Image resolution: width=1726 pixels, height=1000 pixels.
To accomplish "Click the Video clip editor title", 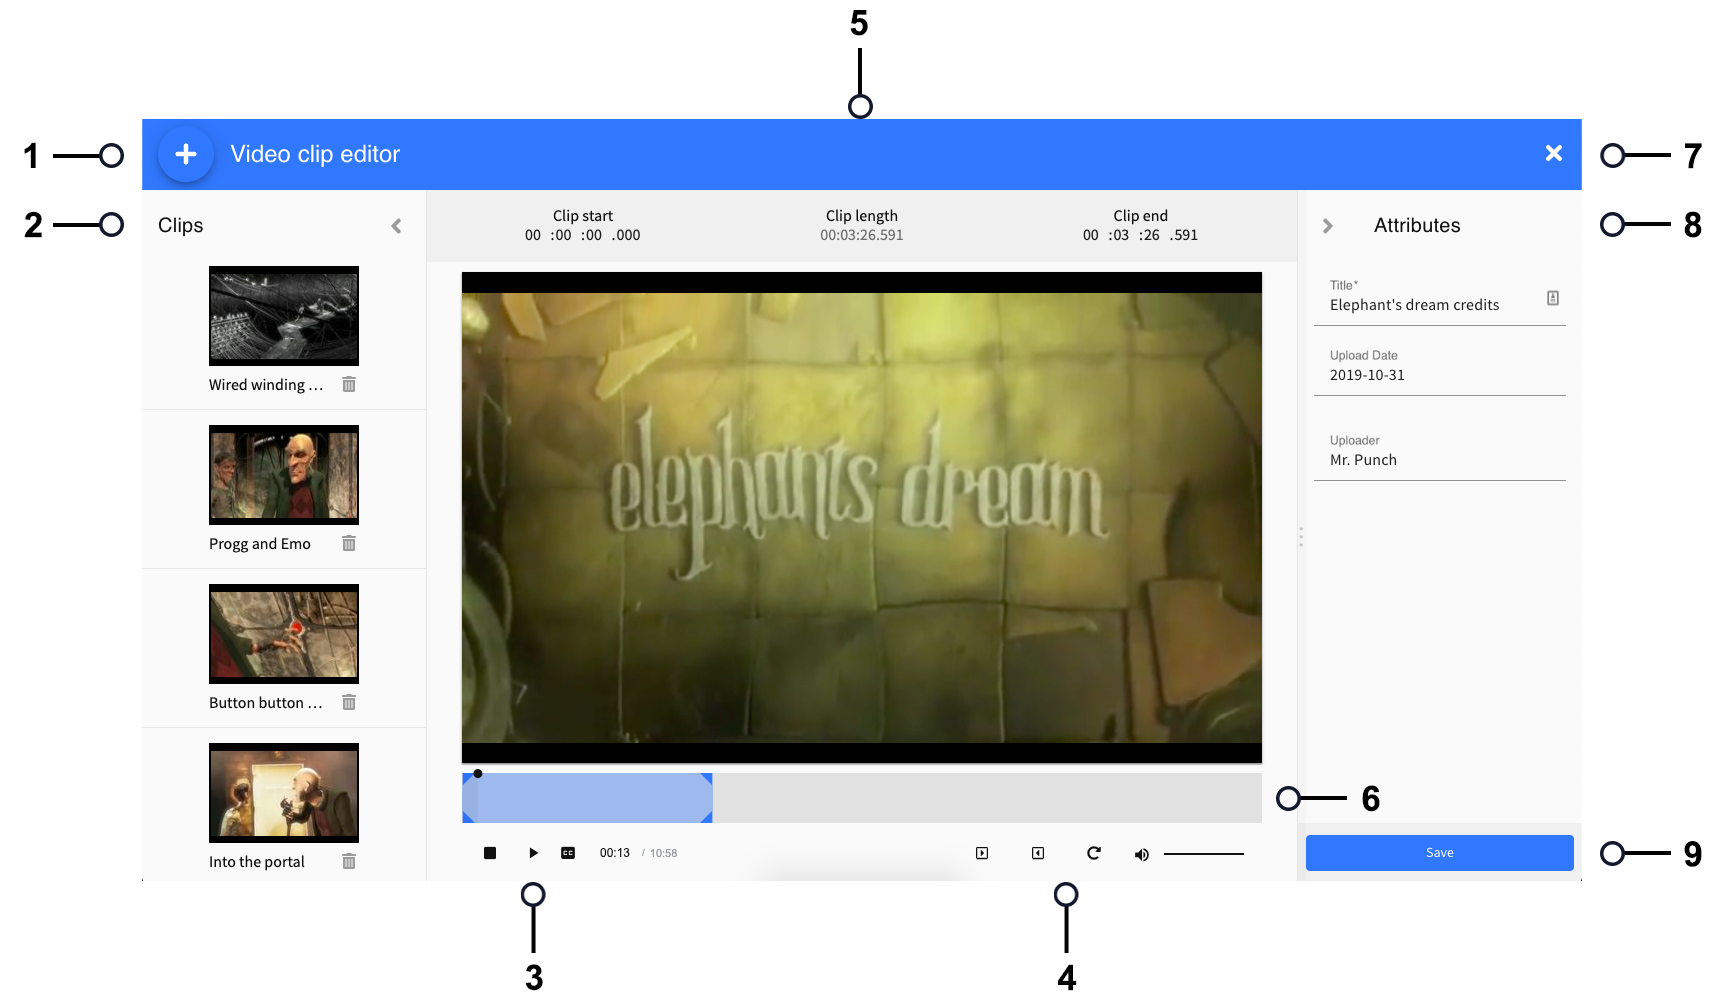I will click(x=315, y=154).
